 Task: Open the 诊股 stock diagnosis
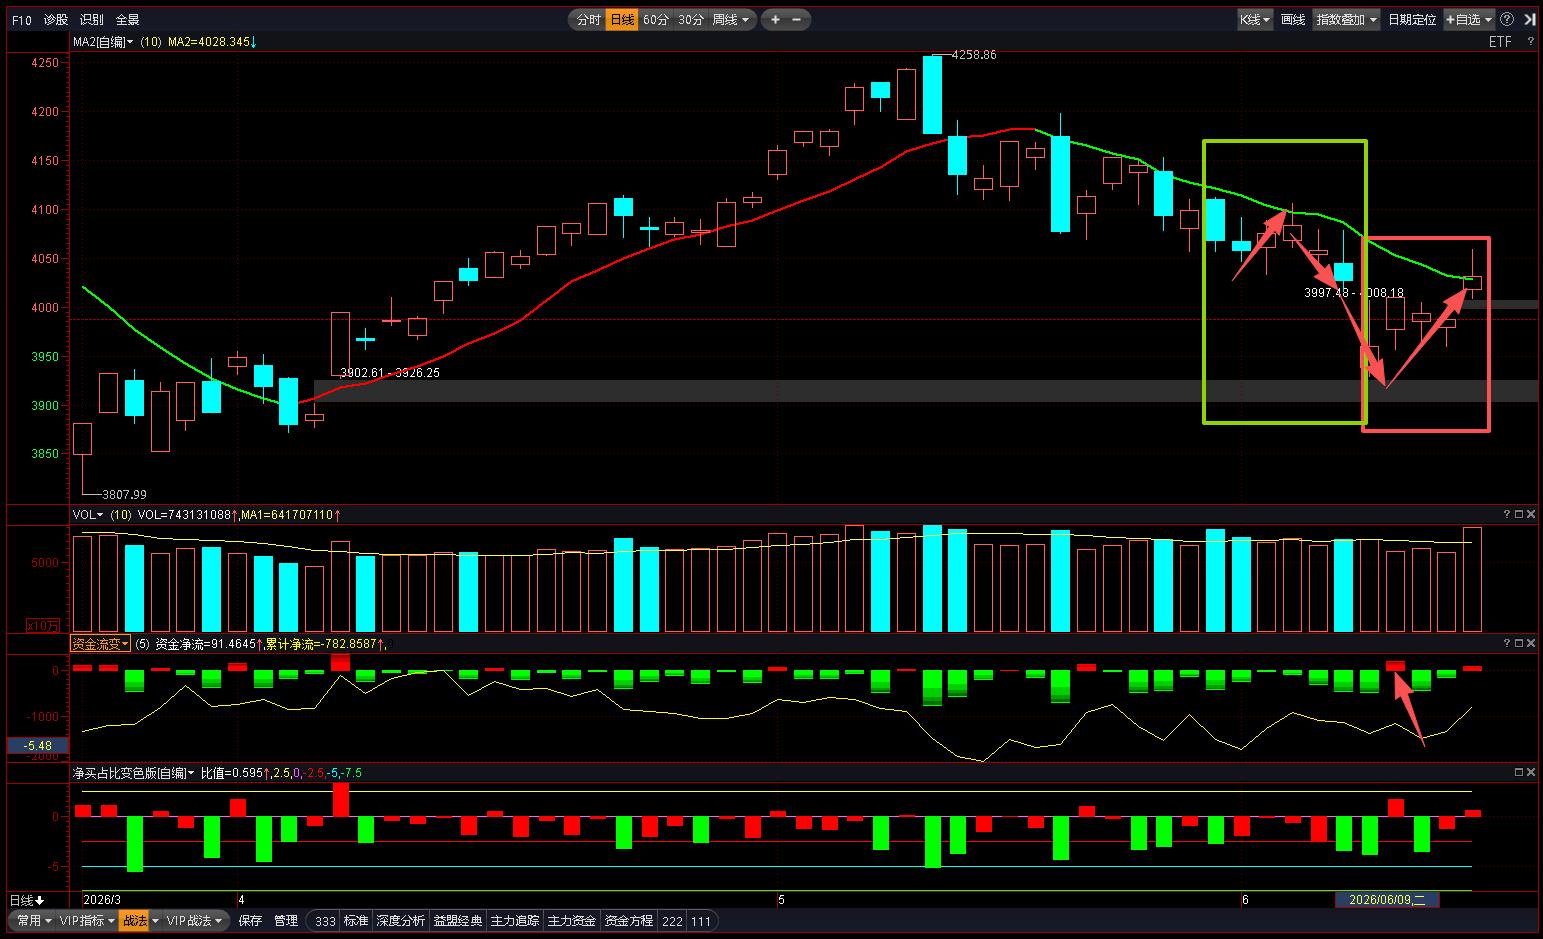pos(56,20)
